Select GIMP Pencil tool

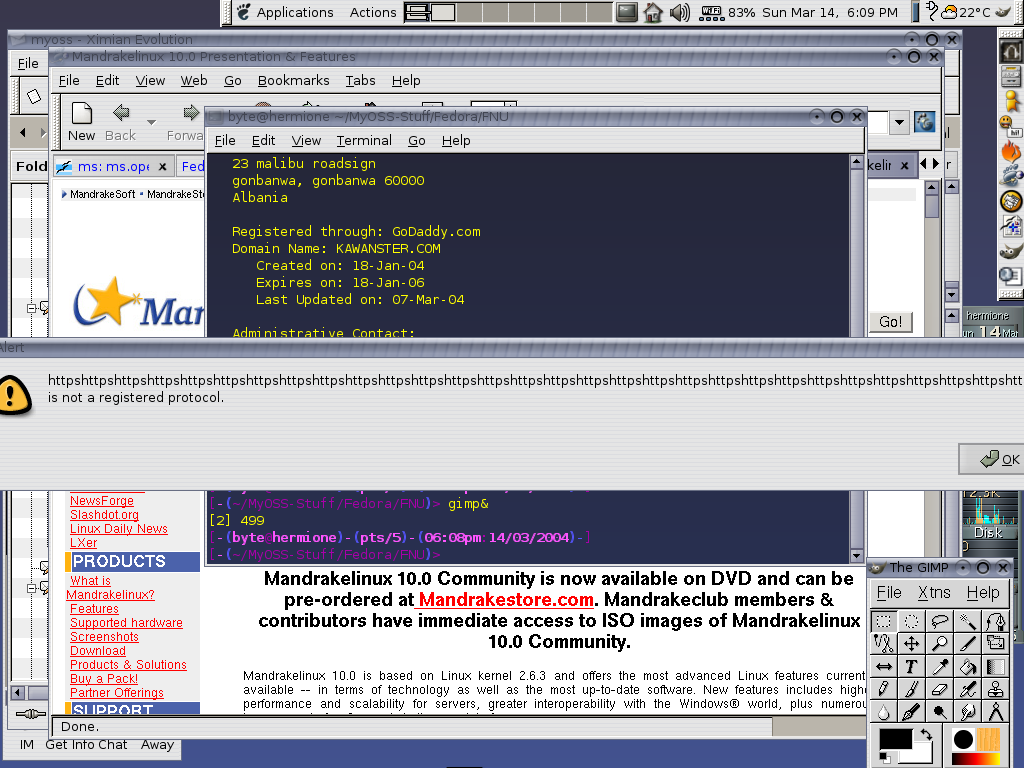tap(883, 689)
